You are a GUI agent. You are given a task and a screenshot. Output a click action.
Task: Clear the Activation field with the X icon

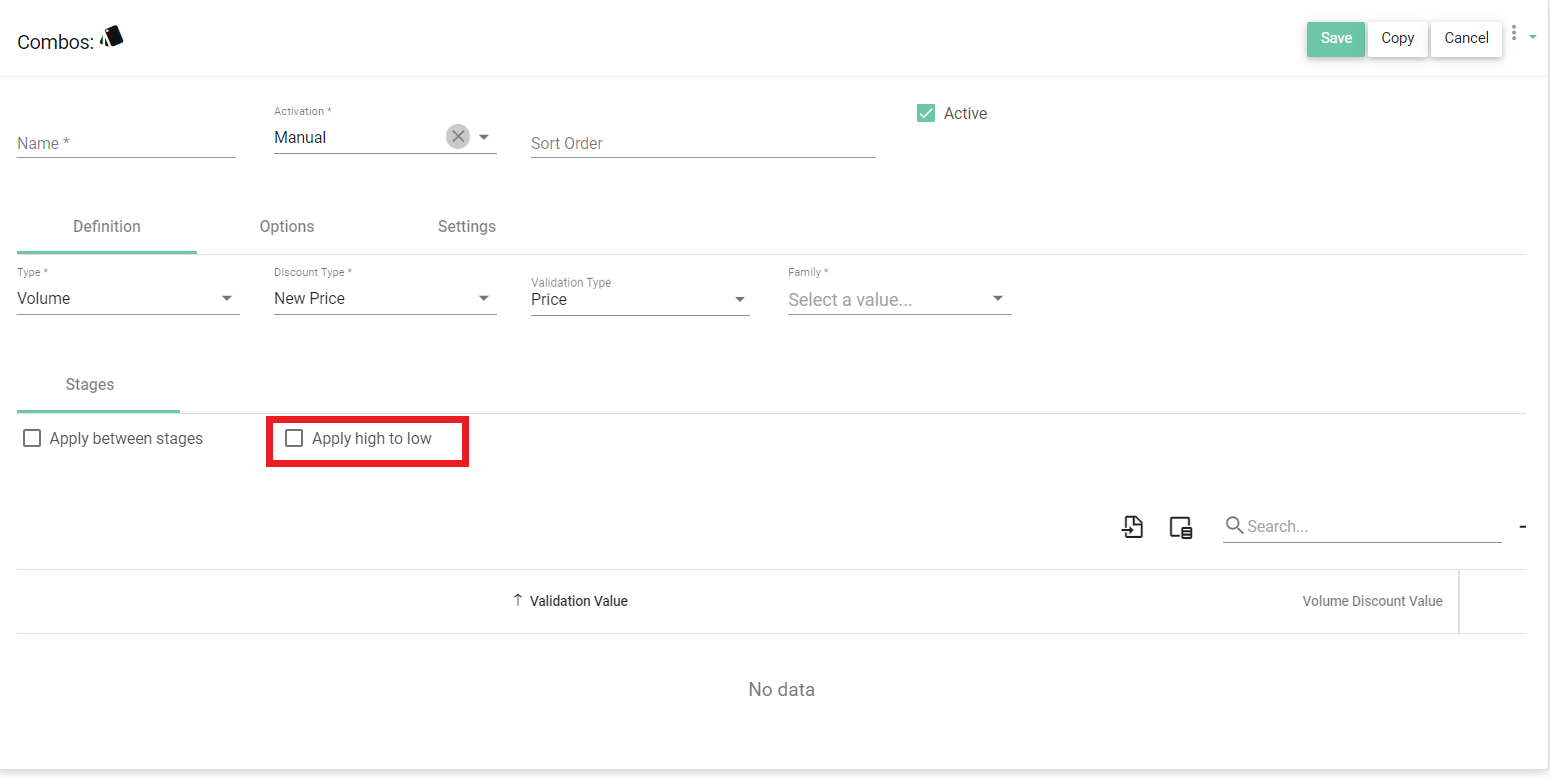click(x=458, y=137)
